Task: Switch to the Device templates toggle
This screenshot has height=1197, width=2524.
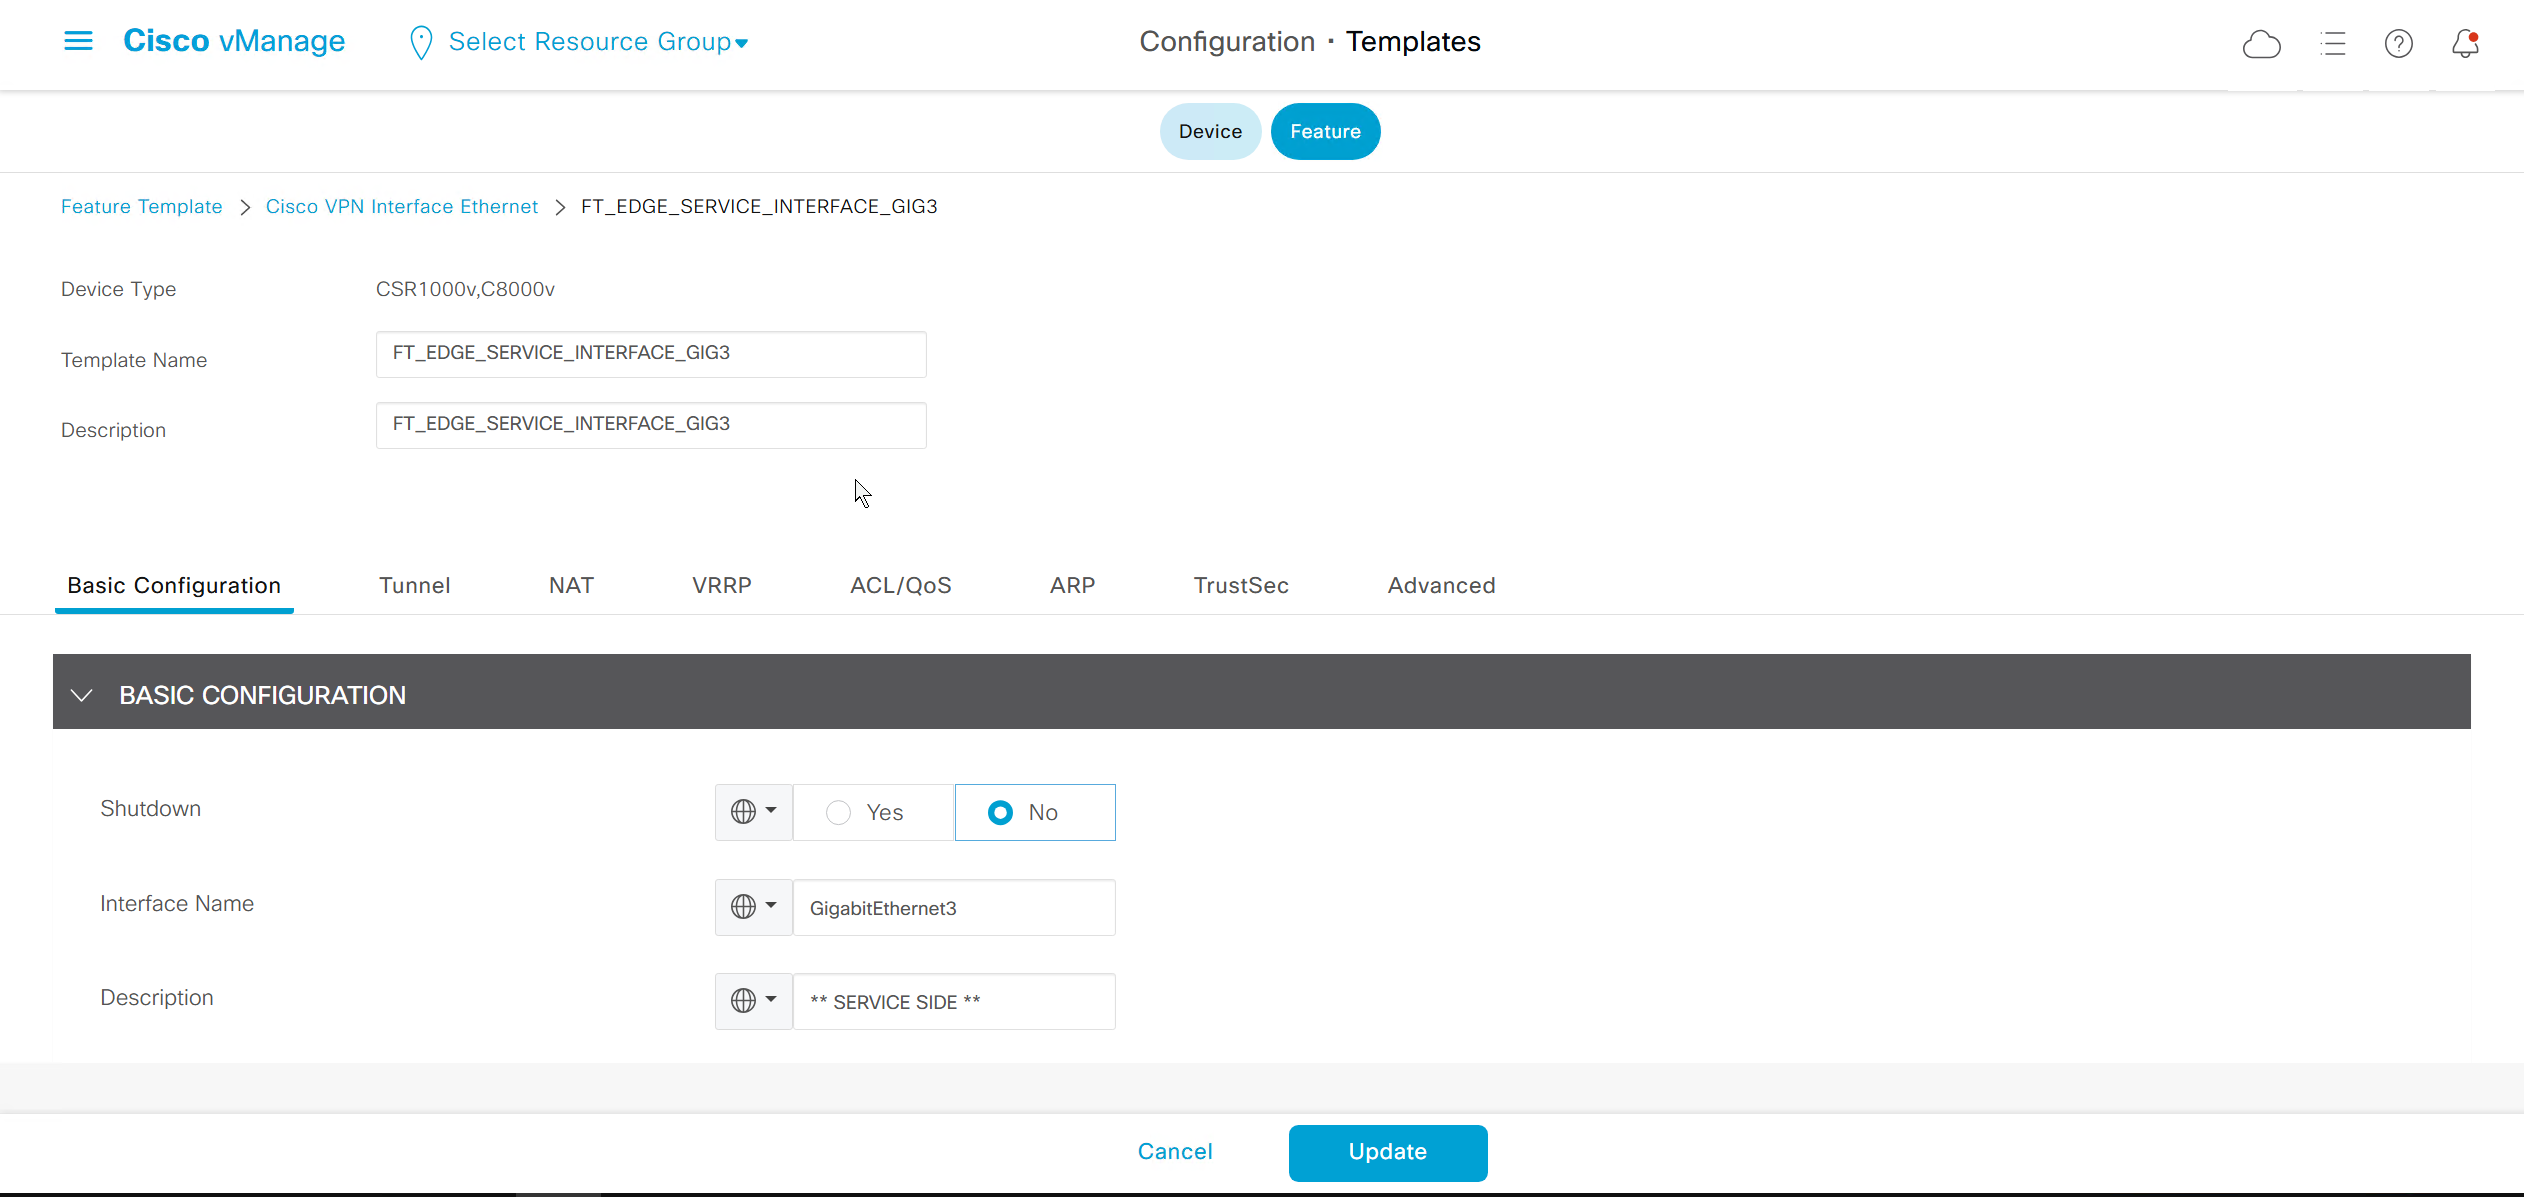Action: 1209,132
